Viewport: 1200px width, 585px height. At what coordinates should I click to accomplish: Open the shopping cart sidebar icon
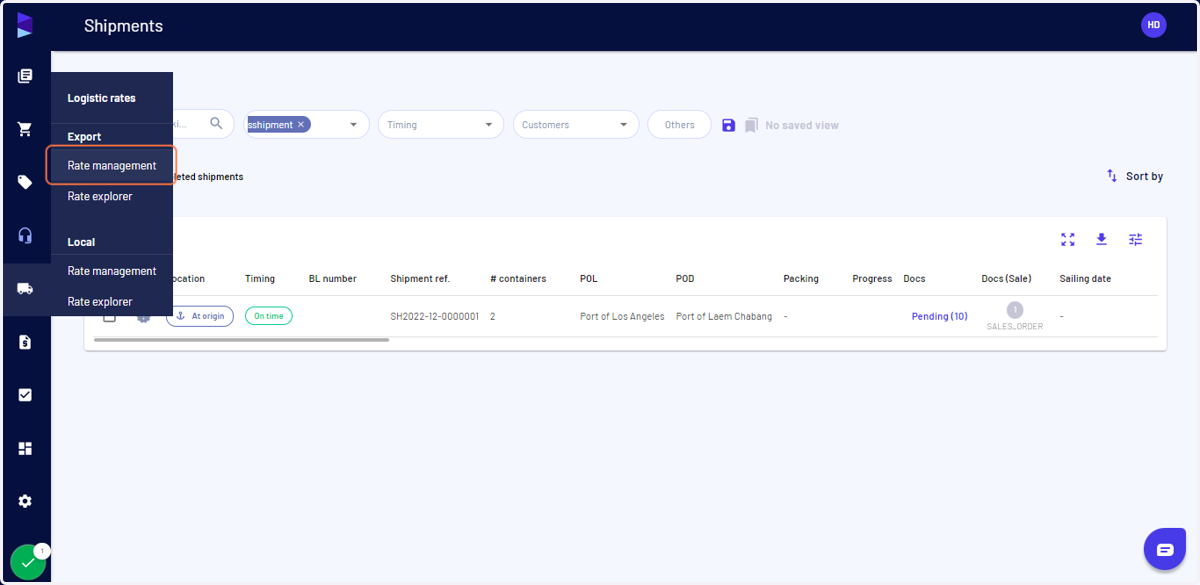(25, 129)
